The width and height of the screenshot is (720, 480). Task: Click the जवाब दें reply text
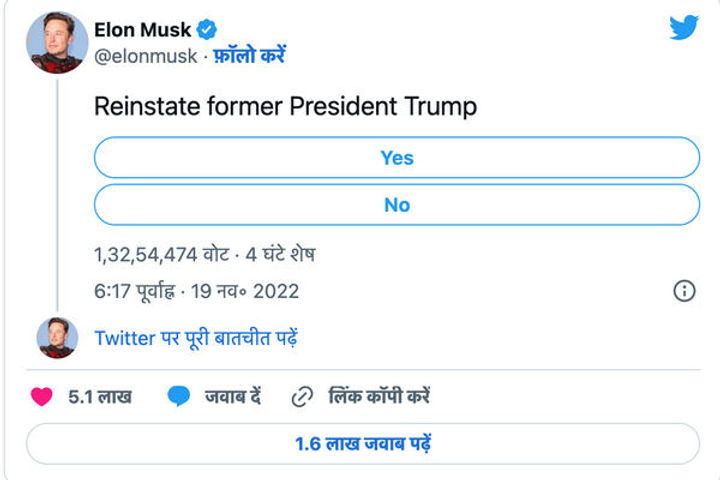coord(233,397)
